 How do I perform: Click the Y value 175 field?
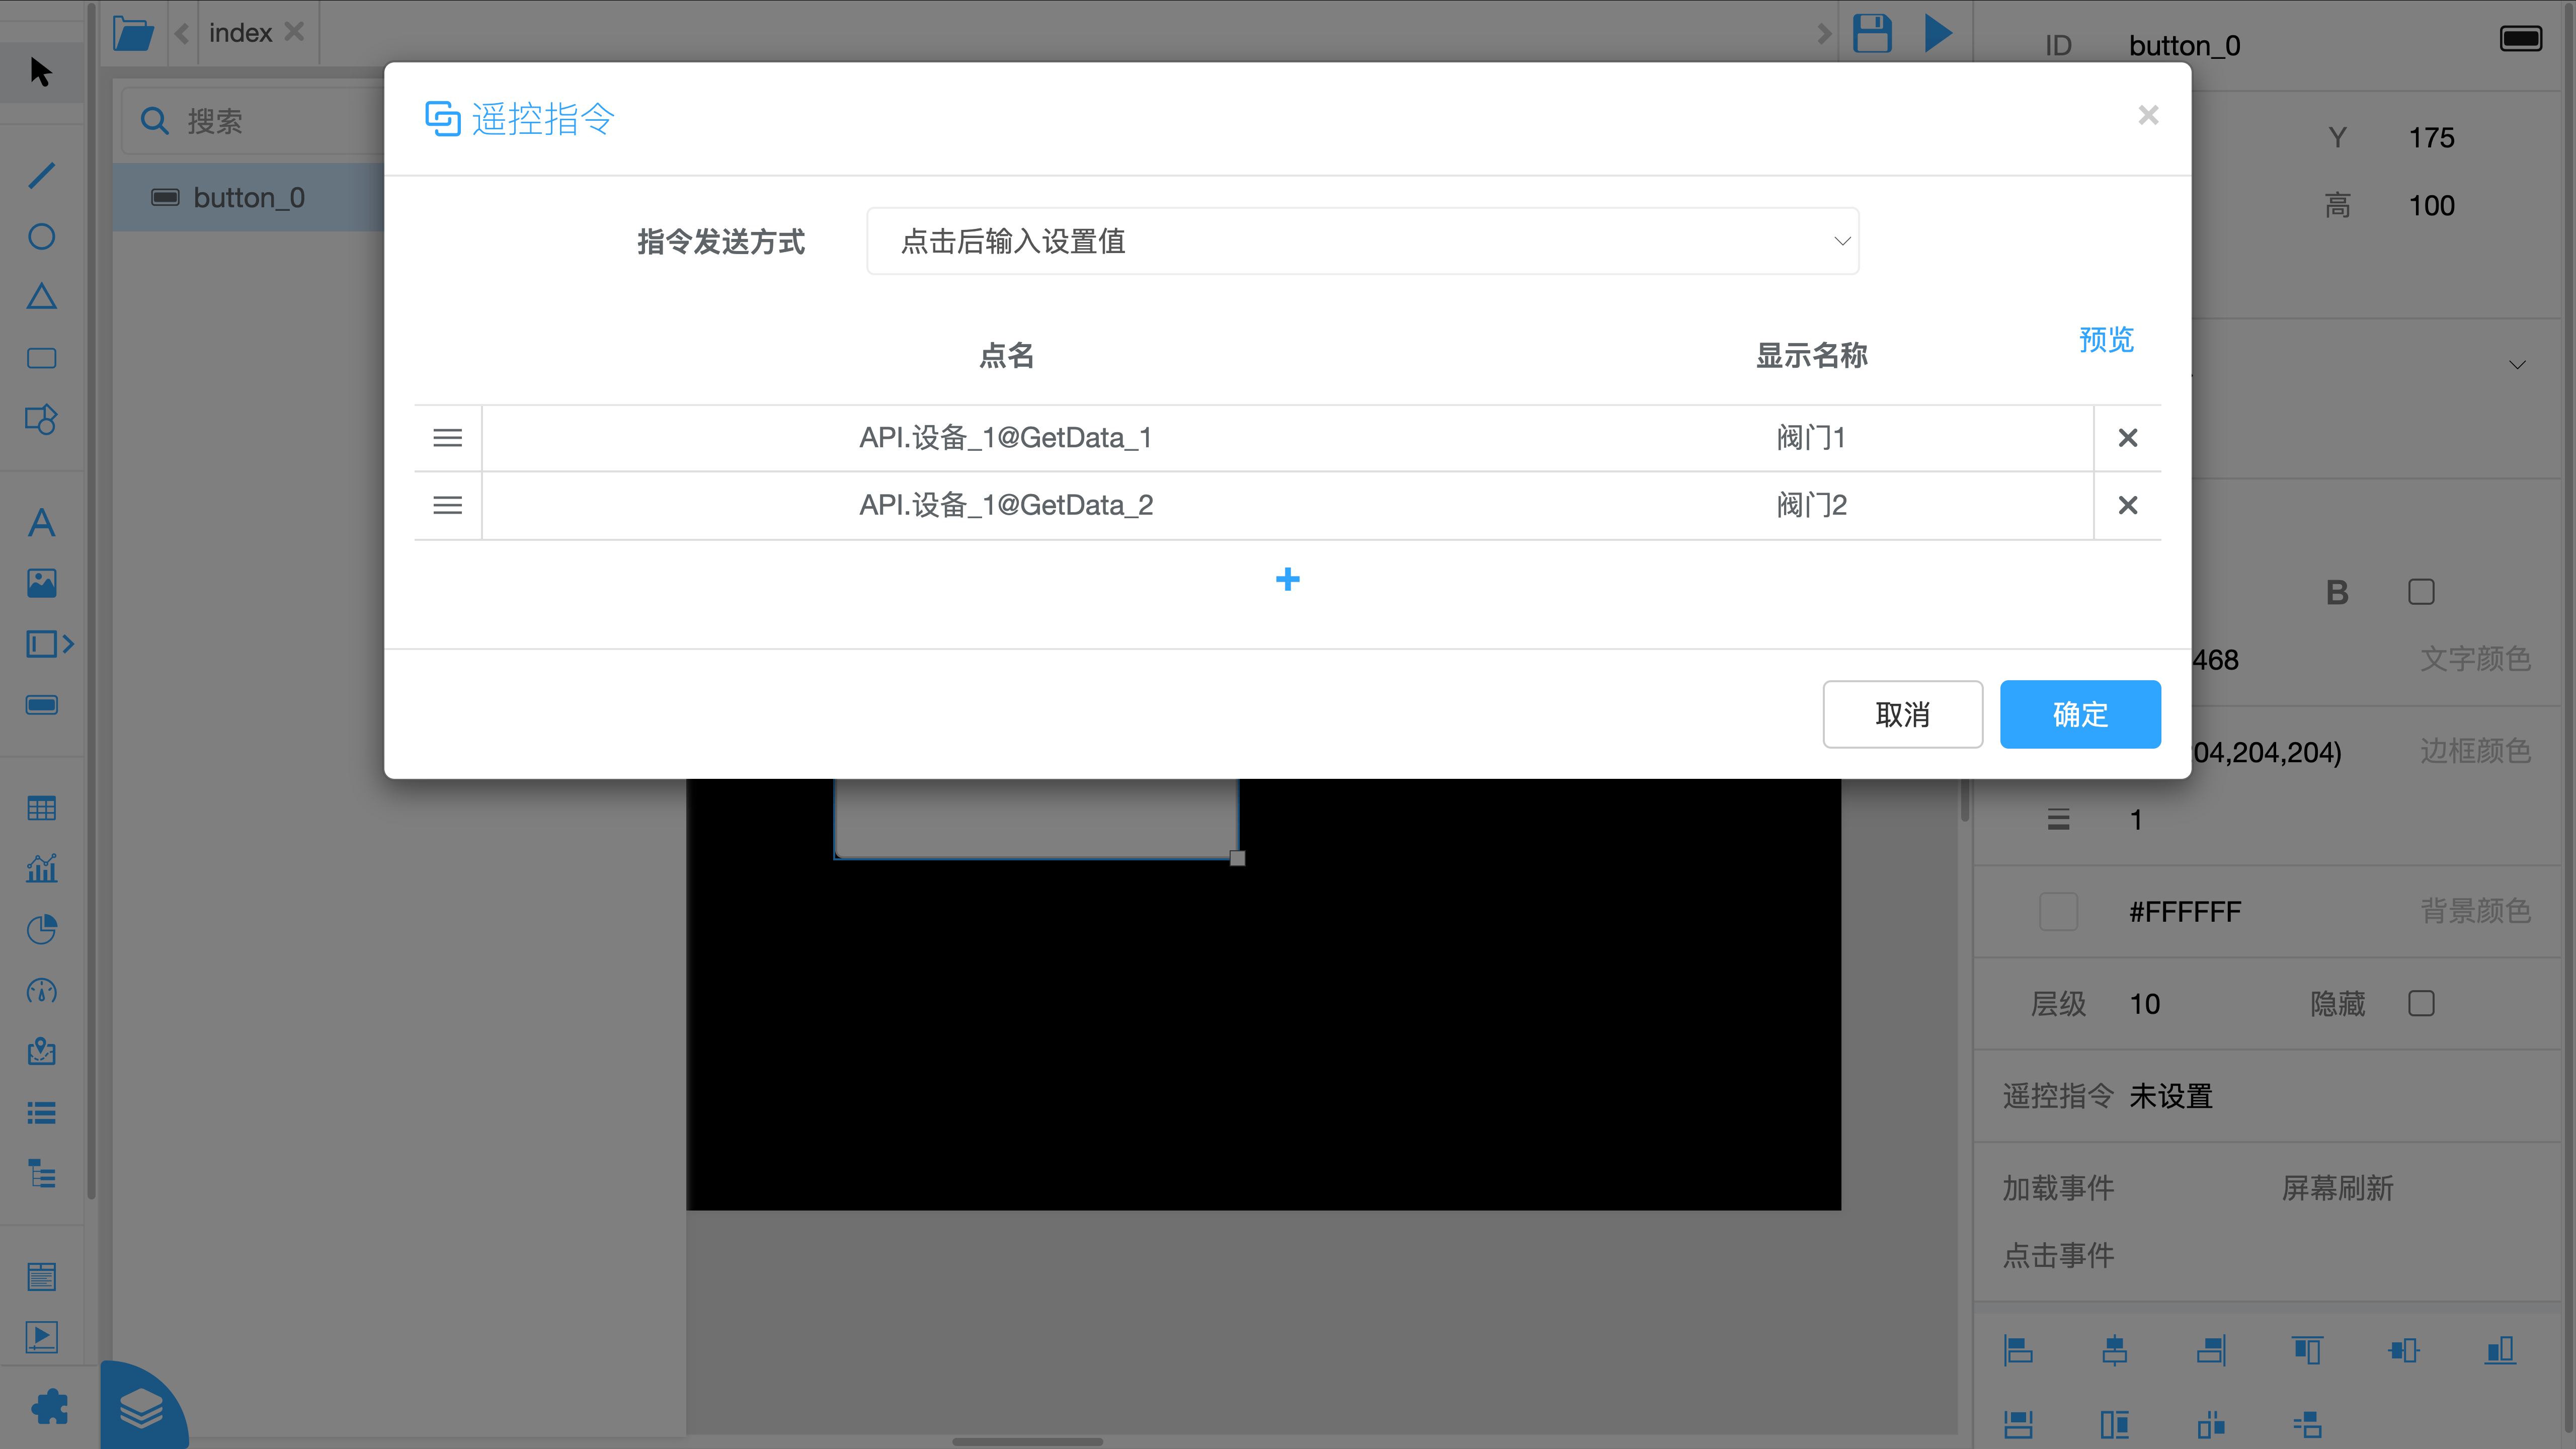[x=2431, y=137]
